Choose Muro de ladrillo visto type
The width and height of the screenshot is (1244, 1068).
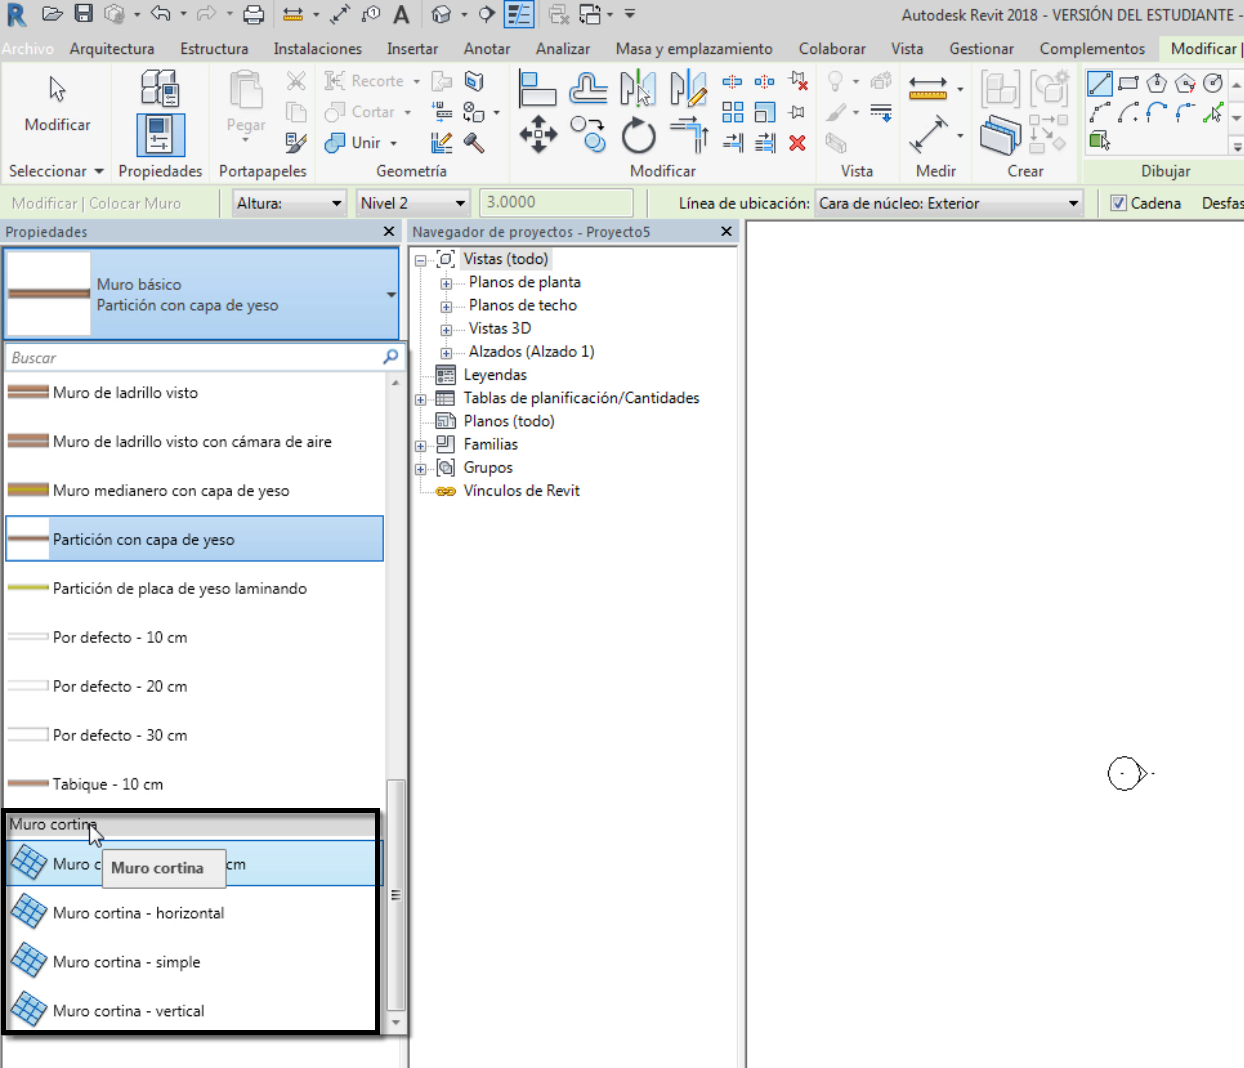tap(195, 393)
